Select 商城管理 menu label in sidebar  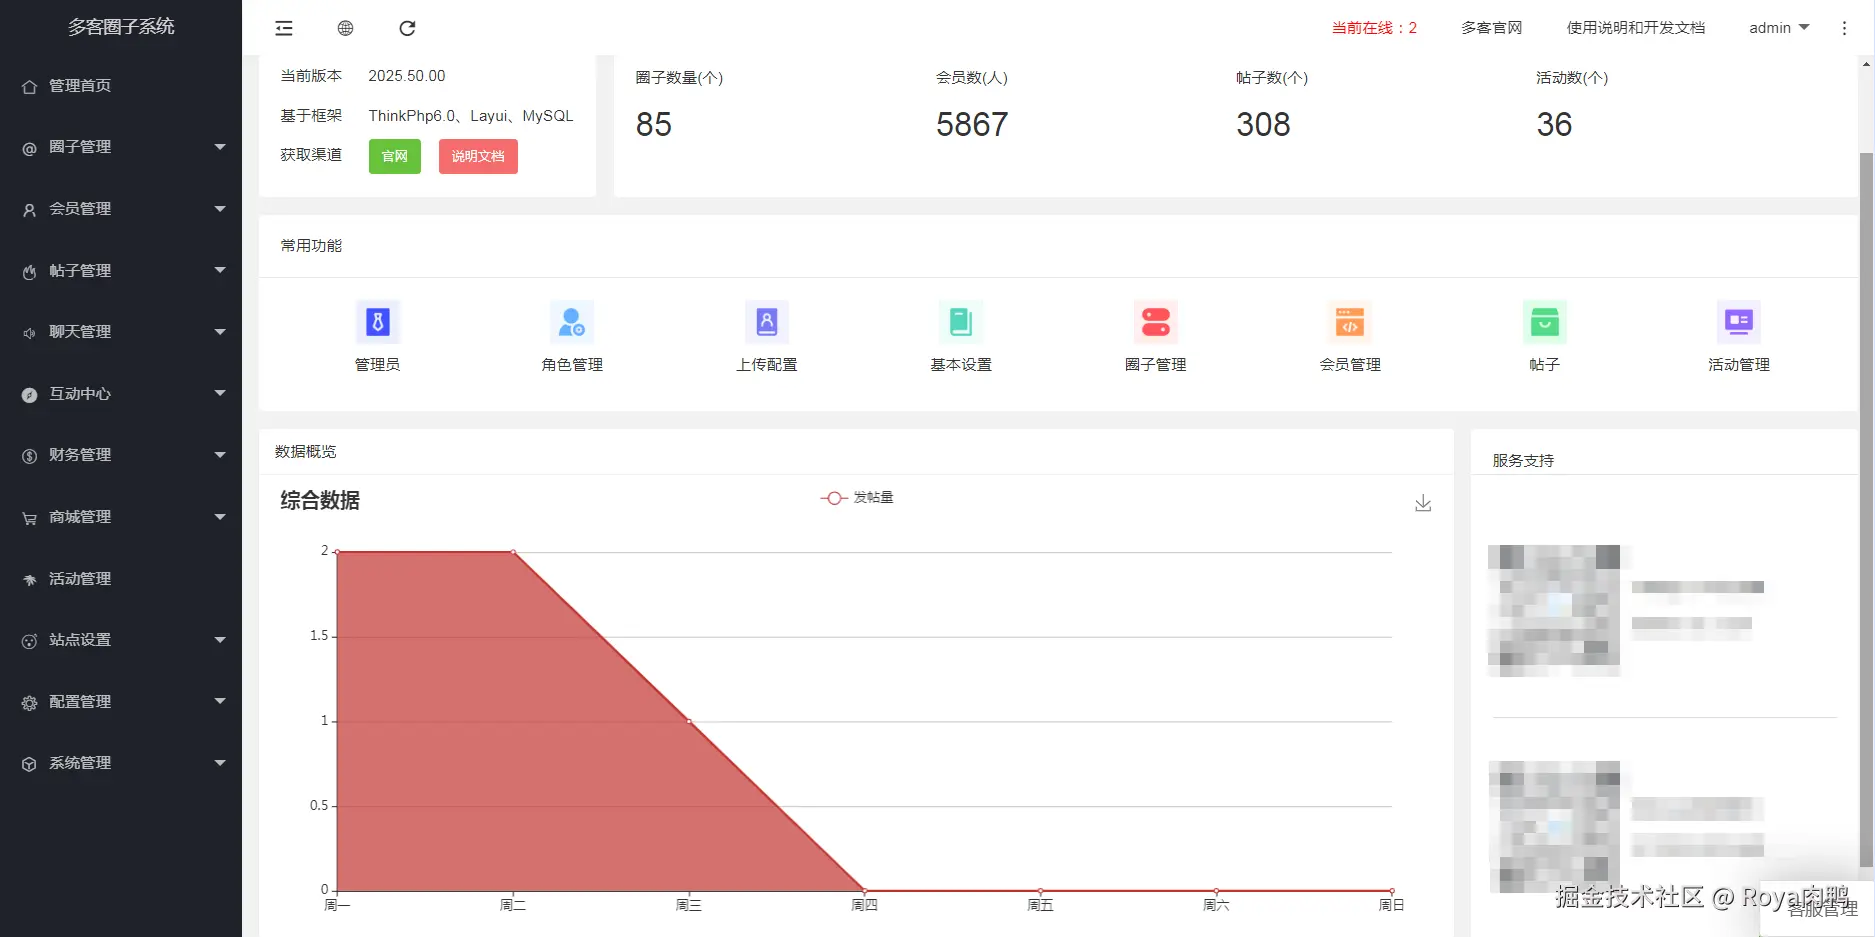tap(80, 517)
